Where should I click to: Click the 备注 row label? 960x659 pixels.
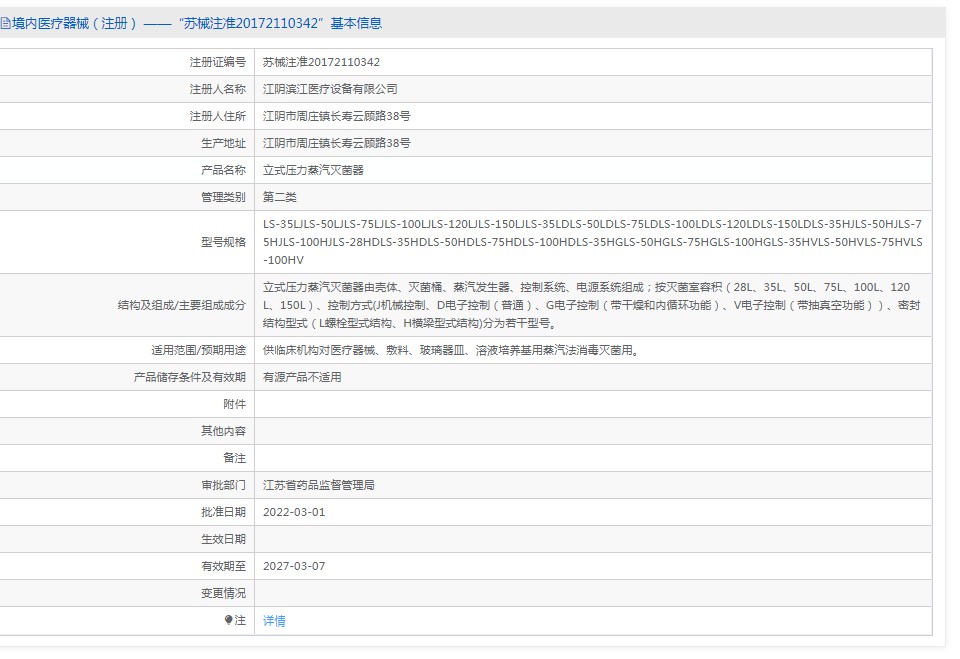pyautogui.click(x=234, y=458)
